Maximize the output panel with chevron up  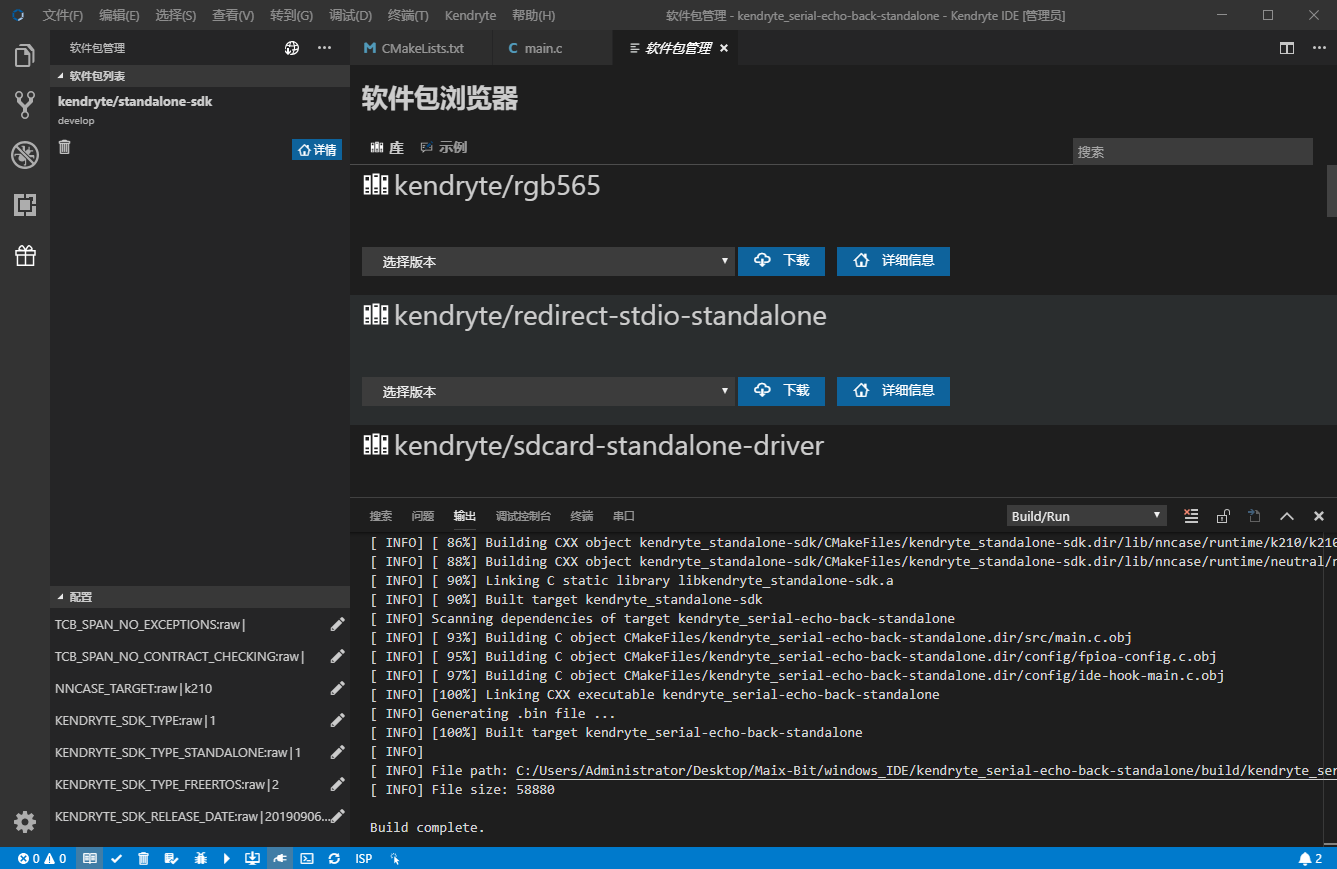pos(1287,516)
